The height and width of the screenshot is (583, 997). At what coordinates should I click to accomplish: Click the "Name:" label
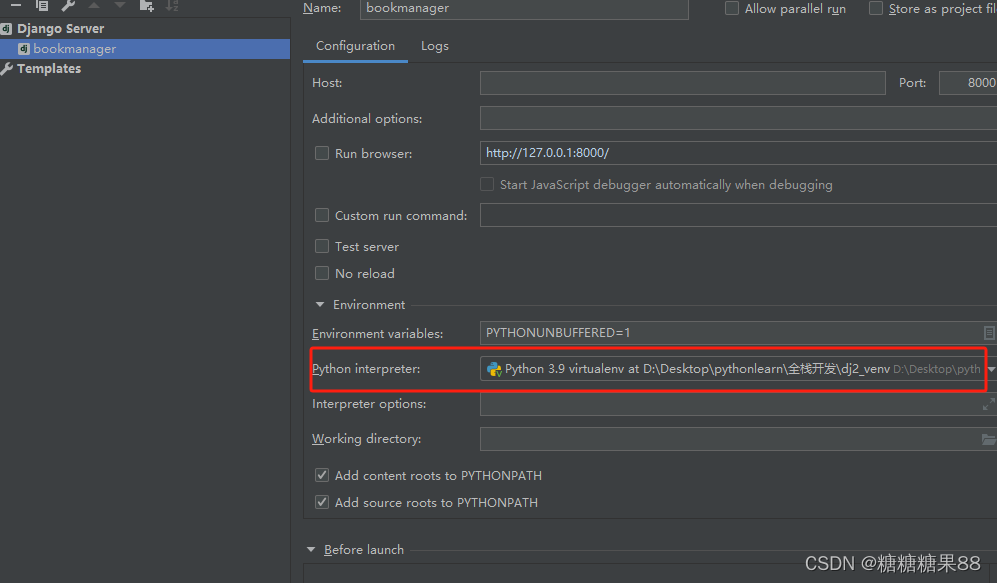pos(322,8)
